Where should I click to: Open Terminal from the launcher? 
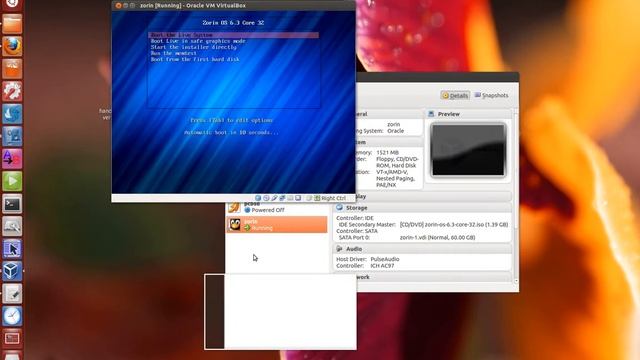click(x=12, y=204)
